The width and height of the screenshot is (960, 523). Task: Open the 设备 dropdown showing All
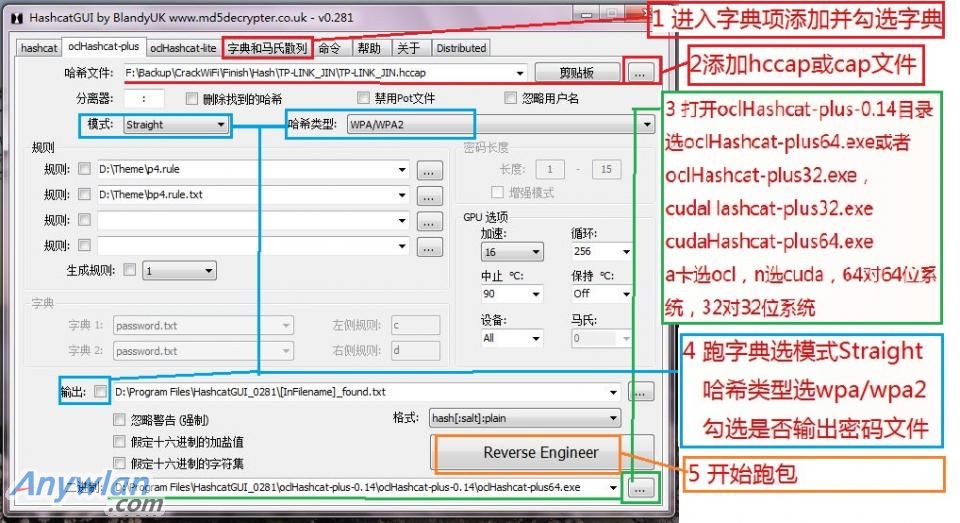tap(512, 338)
